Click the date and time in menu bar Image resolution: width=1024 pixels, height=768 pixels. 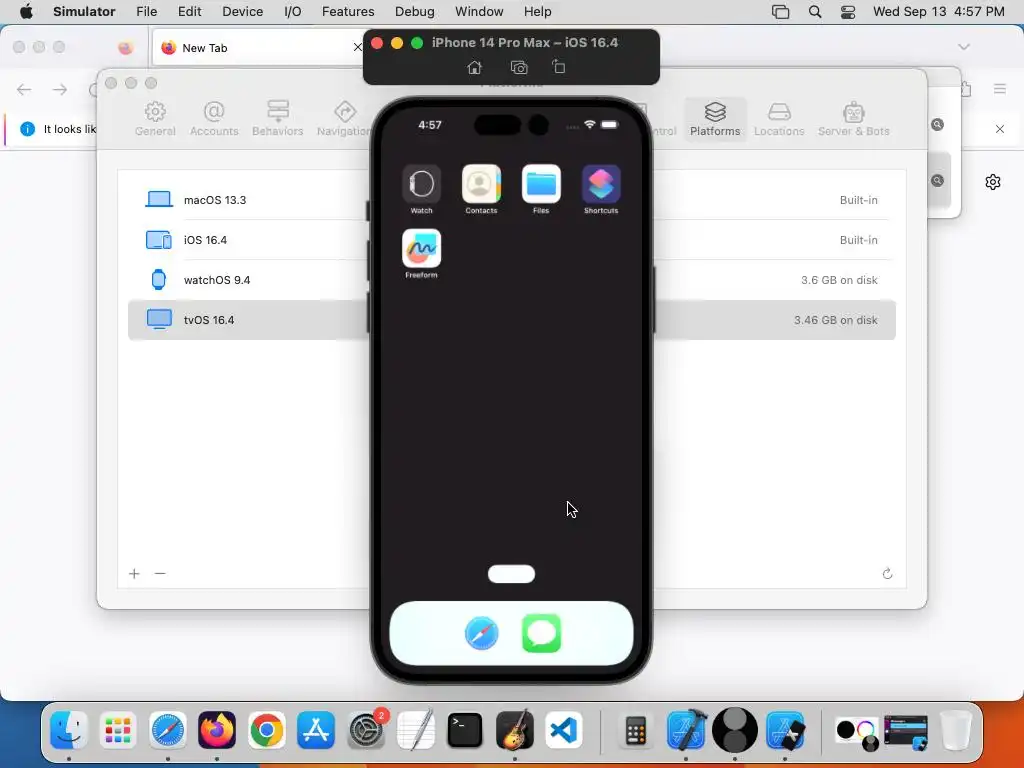pyautogui.click(x=938, y=12)
